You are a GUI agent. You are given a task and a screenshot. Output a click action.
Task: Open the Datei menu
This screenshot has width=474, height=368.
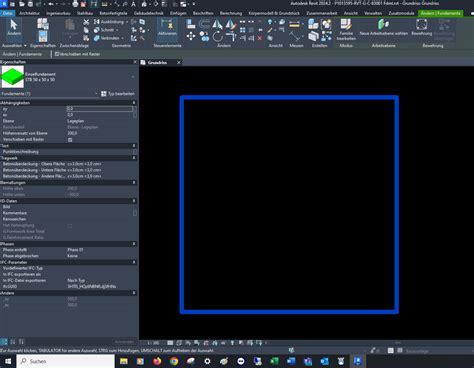pyautogui.click(x=7, y=13)
